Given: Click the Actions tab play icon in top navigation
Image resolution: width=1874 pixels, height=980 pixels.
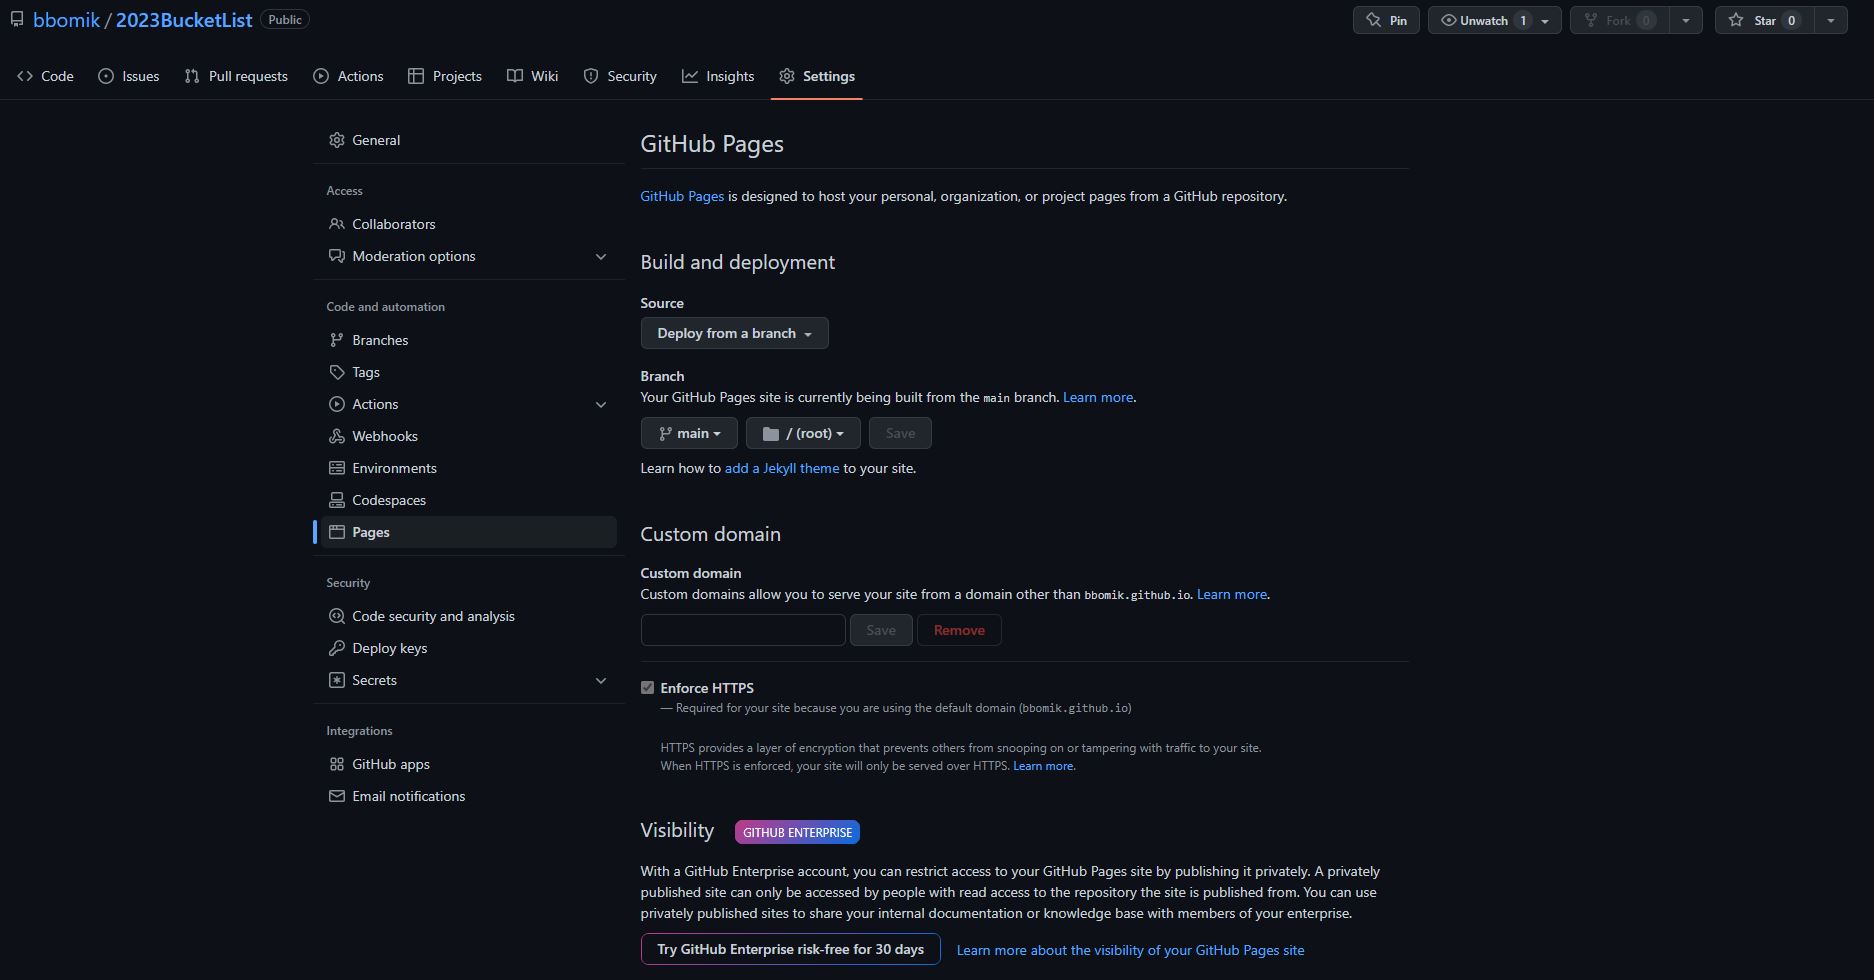Looking at the screenshot, I should click(x=321, y=76).
